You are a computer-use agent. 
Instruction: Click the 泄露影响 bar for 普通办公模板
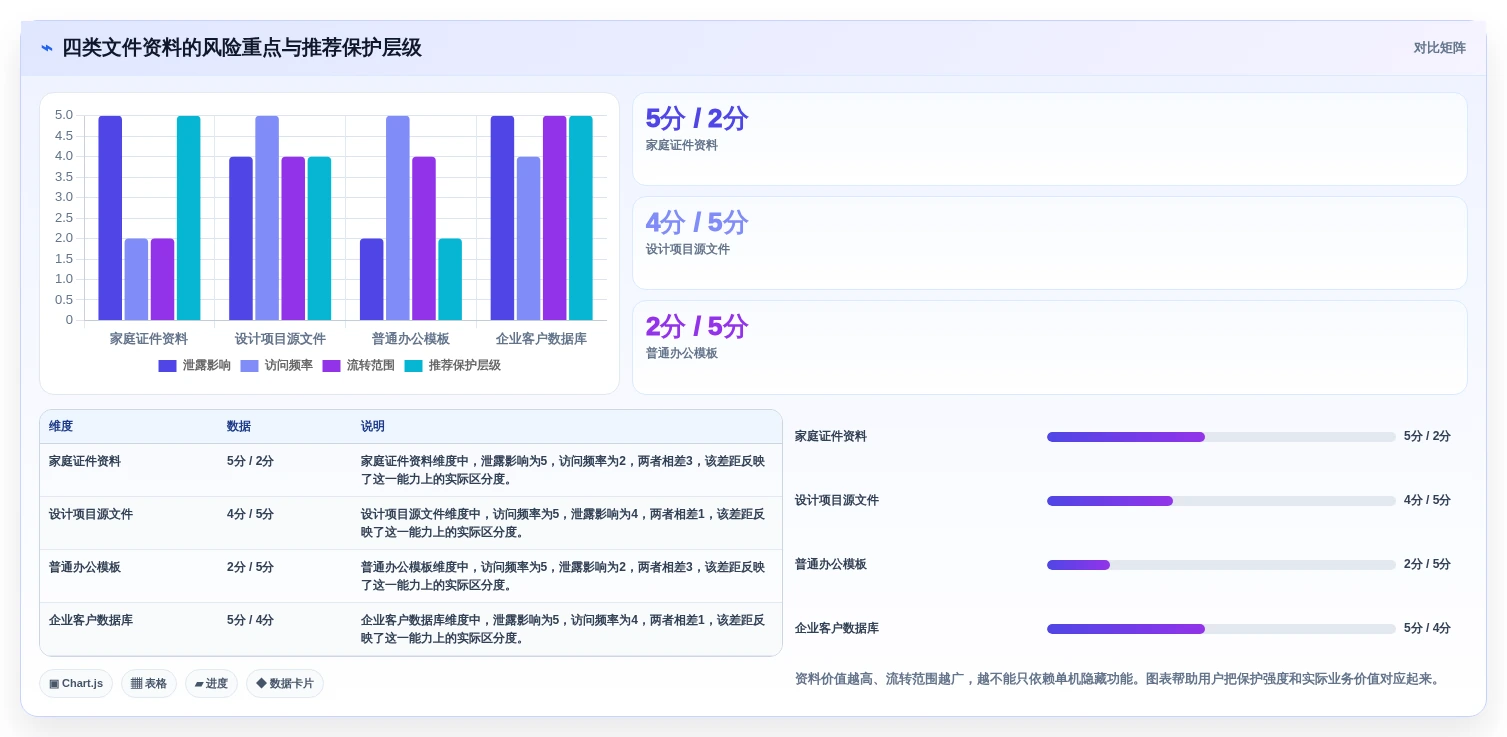[372, 279]
